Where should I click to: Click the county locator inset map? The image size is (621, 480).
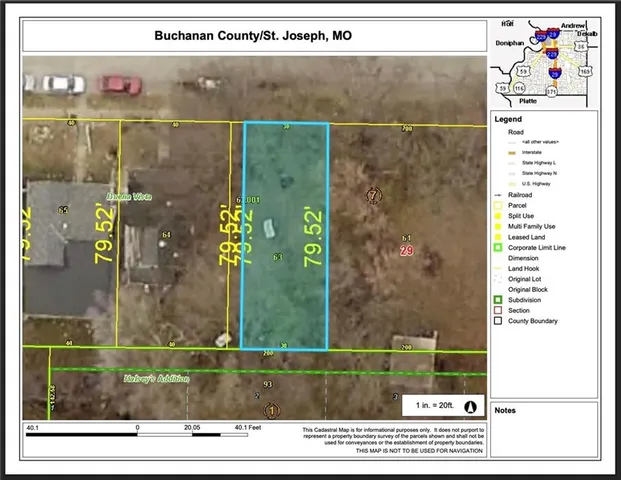[546, 64]
